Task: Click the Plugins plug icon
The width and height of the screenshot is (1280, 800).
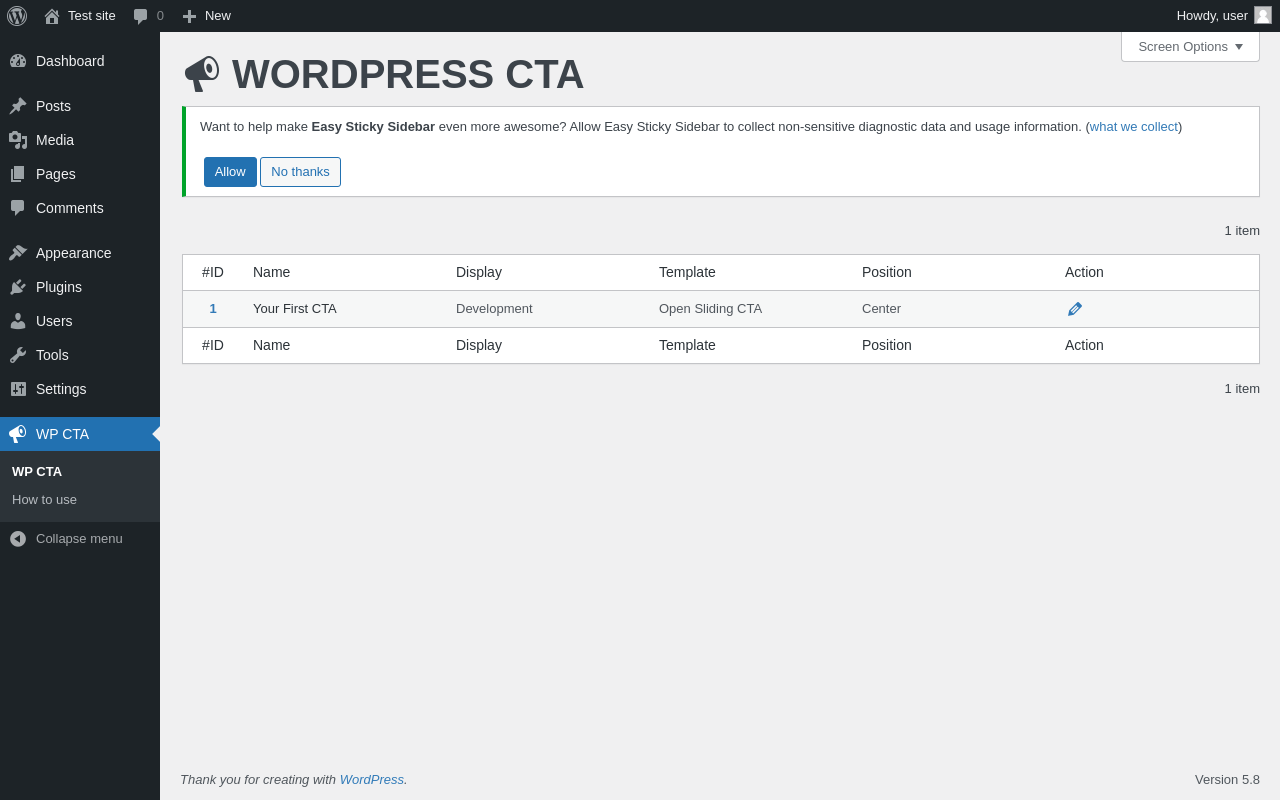Action: (18, 287)
